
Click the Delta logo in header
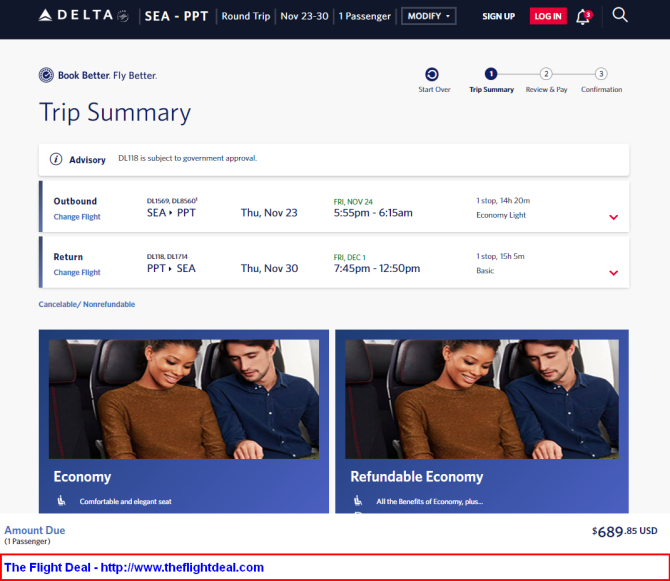(83, 16)
